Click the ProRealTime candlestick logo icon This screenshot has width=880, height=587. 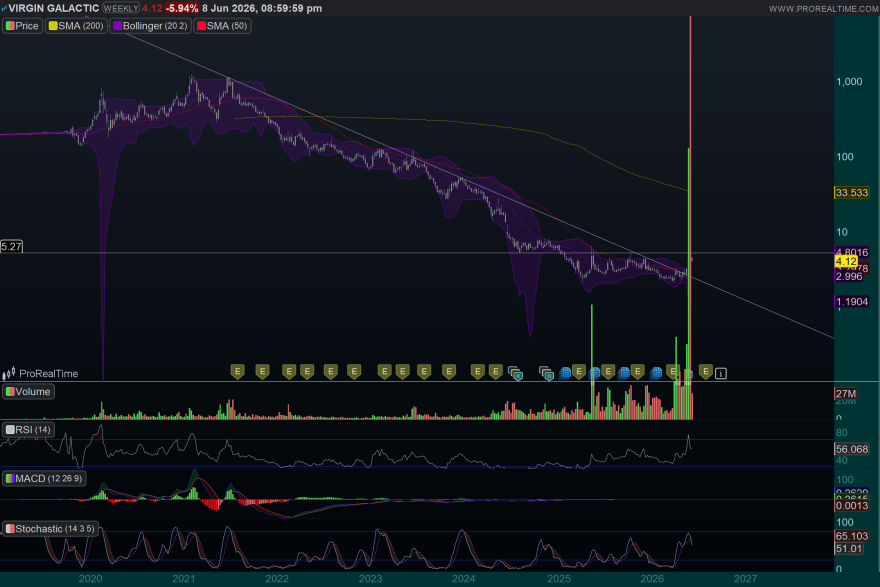[9, 373]
